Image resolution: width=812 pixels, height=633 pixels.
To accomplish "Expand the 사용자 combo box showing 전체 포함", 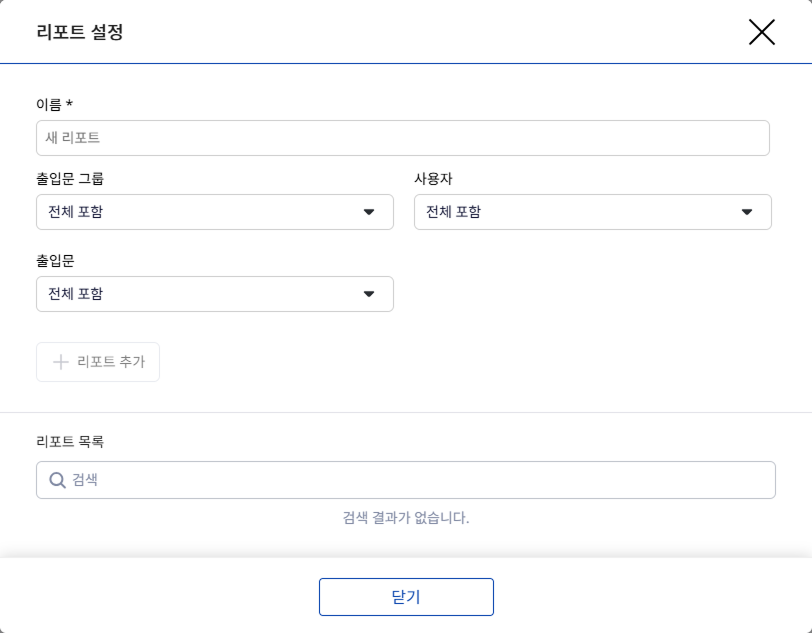I will coord(580,212).
